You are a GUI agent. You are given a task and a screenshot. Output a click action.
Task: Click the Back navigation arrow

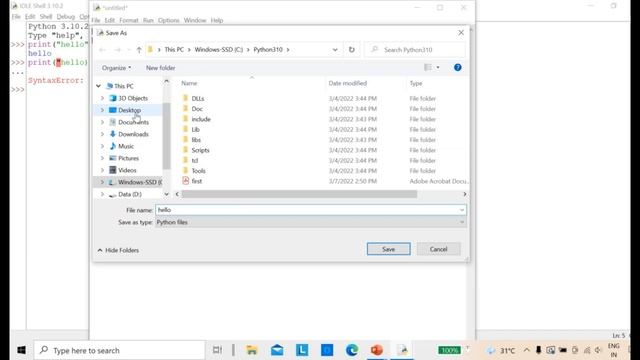point(102,50)
